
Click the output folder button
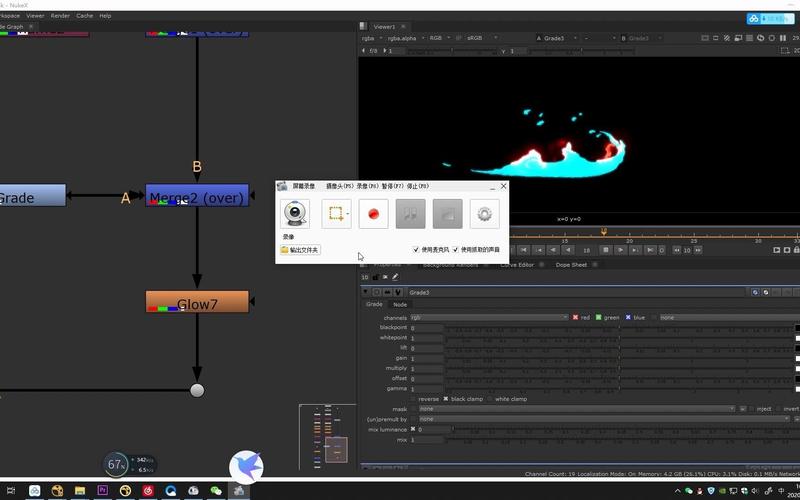coord(300,250)
